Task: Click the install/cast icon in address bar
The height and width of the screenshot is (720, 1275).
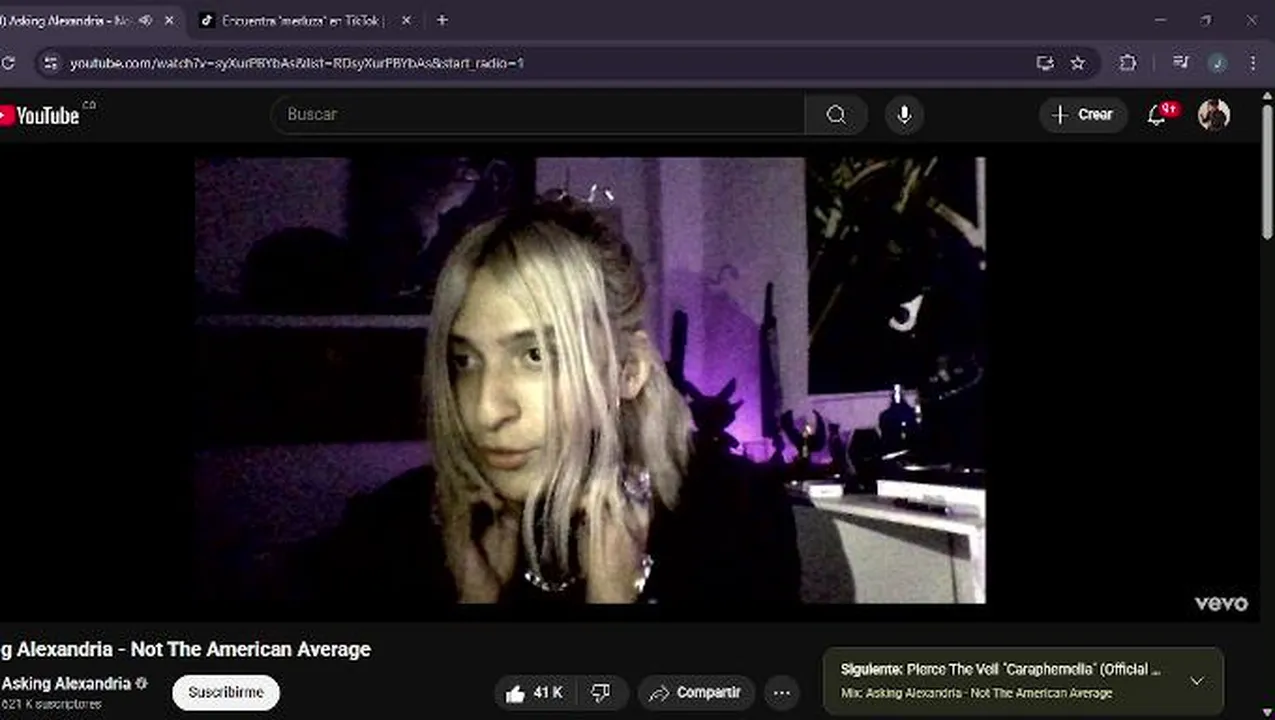Action: [x=1045, y=63]
